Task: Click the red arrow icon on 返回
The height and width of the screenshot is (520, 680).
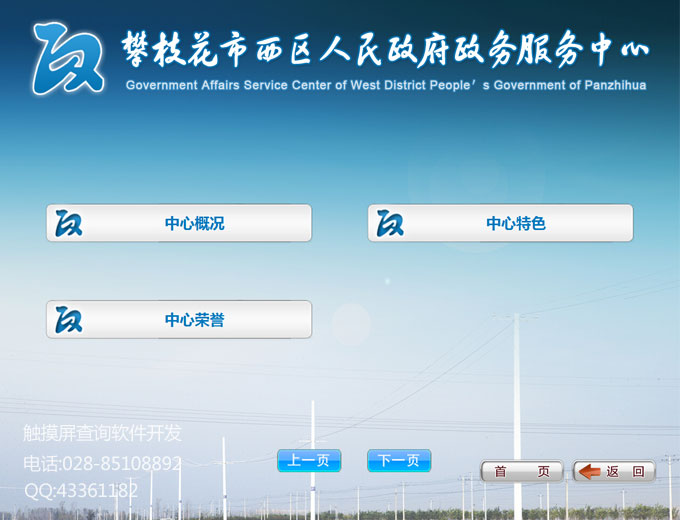Action: coord(590,471)
